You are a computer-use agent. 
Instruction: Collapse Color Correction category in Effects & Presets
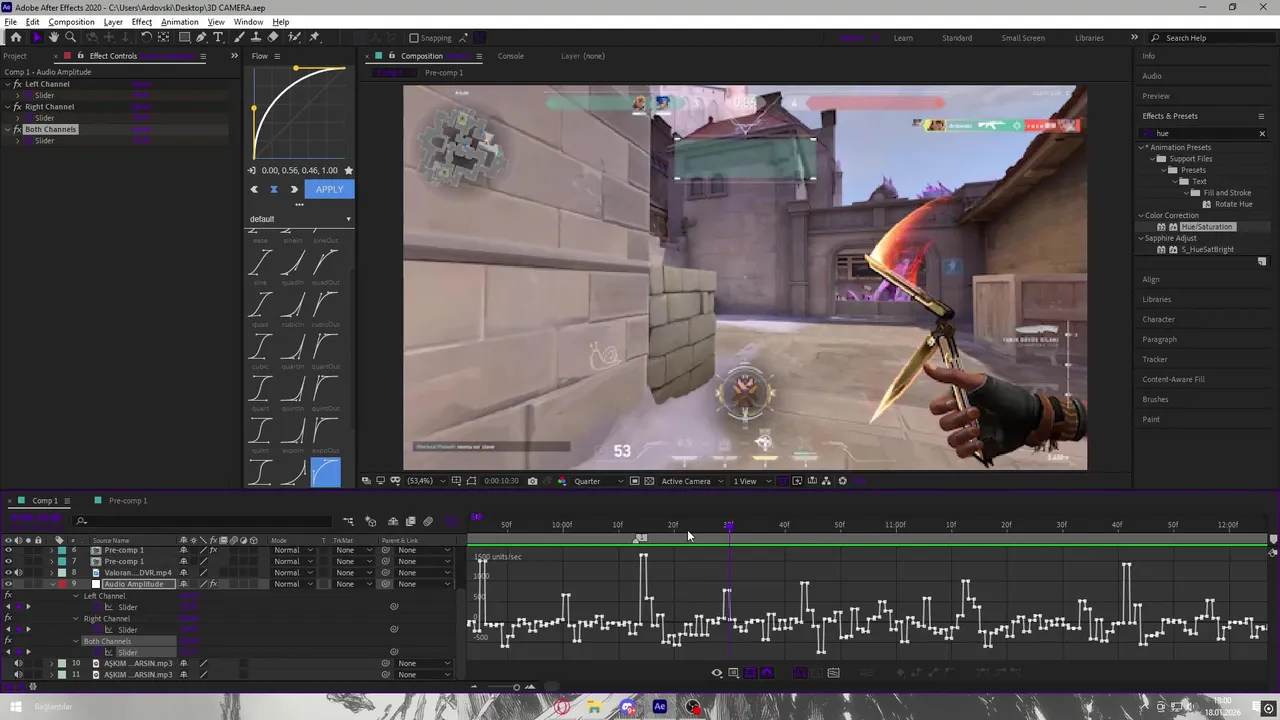click(1141, 215)
